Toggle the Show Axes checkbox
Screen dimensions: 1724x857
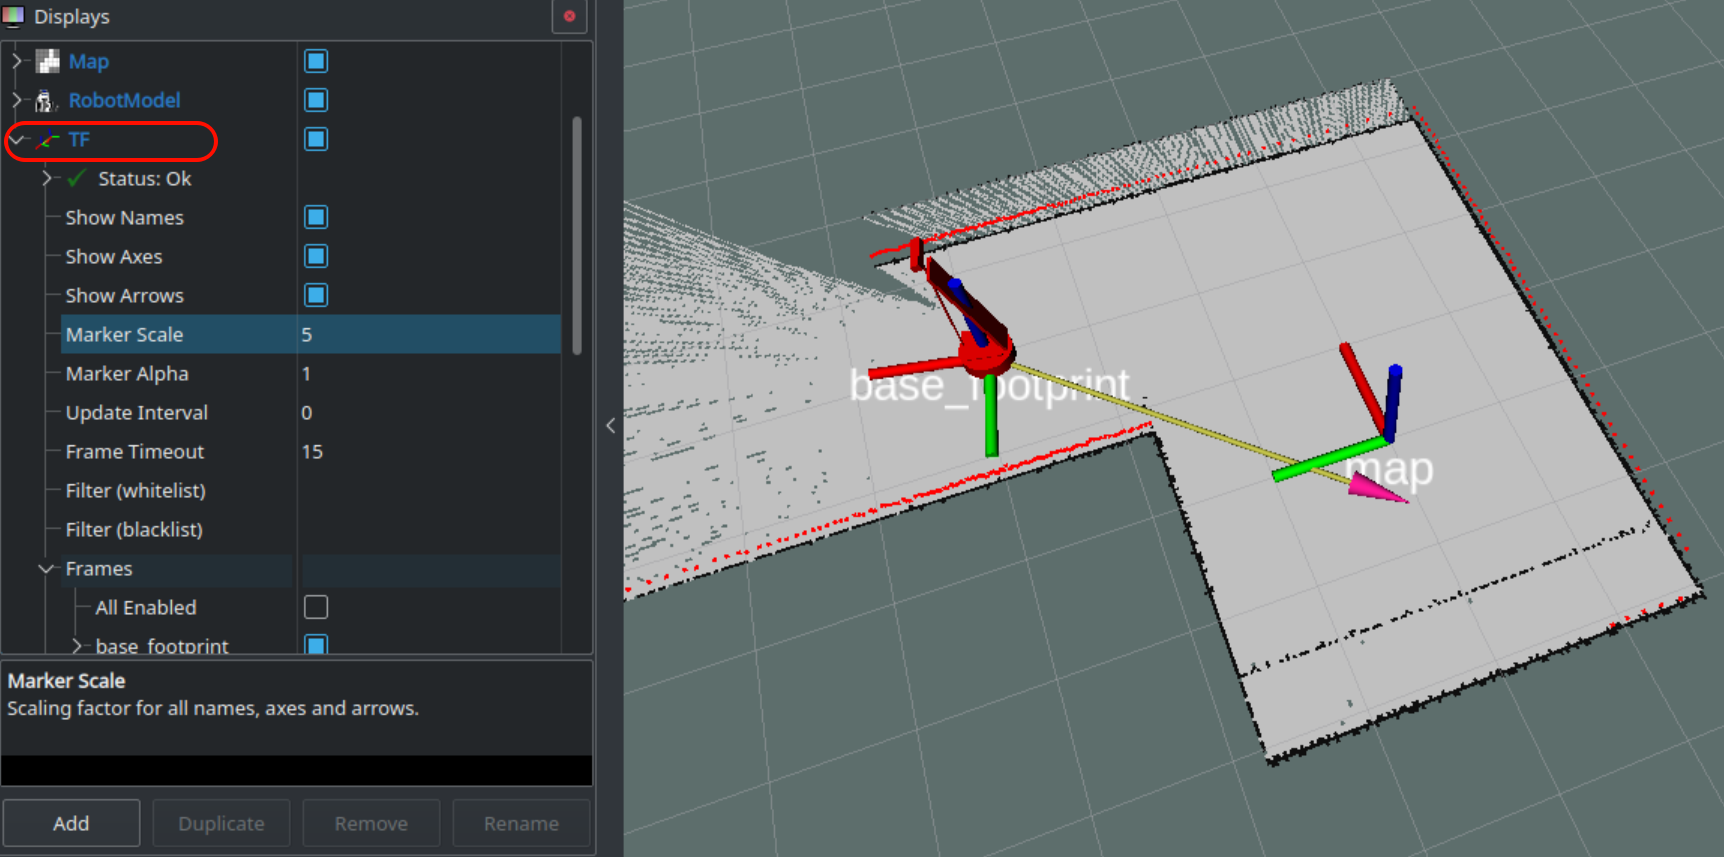click(x=316, y=257)
